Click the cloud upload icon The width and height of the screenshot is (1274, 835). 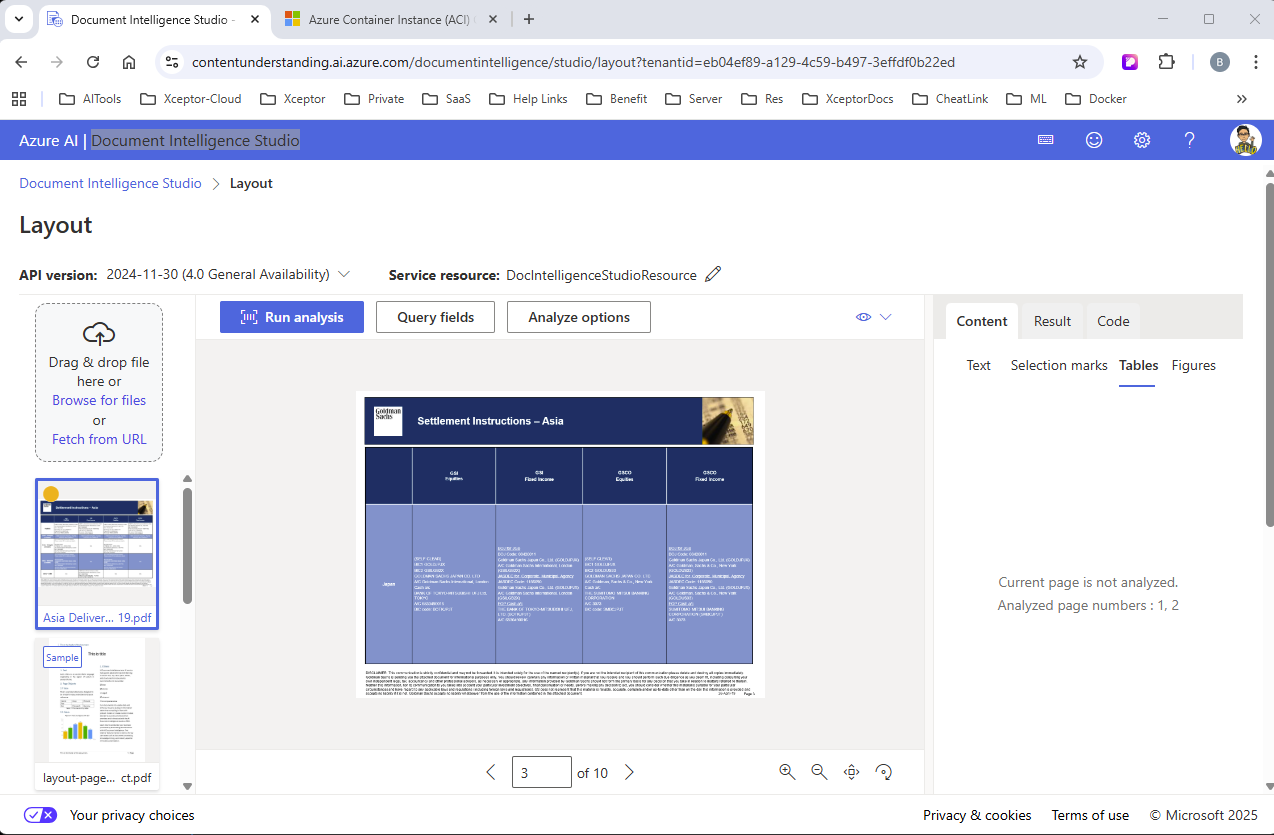[99, 333]
